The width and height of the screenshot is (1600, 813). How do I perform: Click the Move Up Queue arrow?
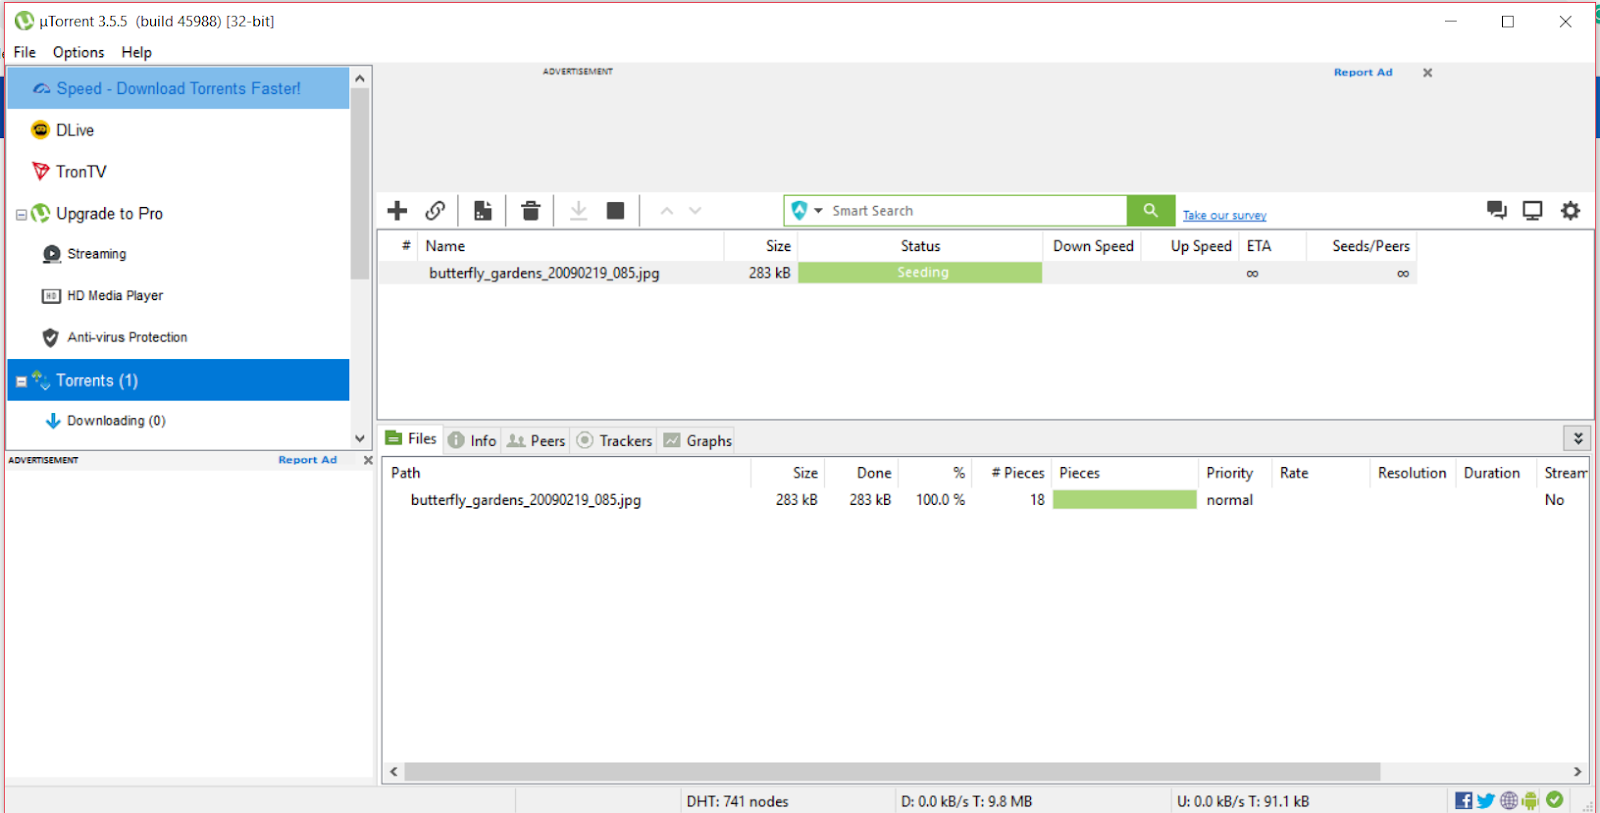[667, 211]
